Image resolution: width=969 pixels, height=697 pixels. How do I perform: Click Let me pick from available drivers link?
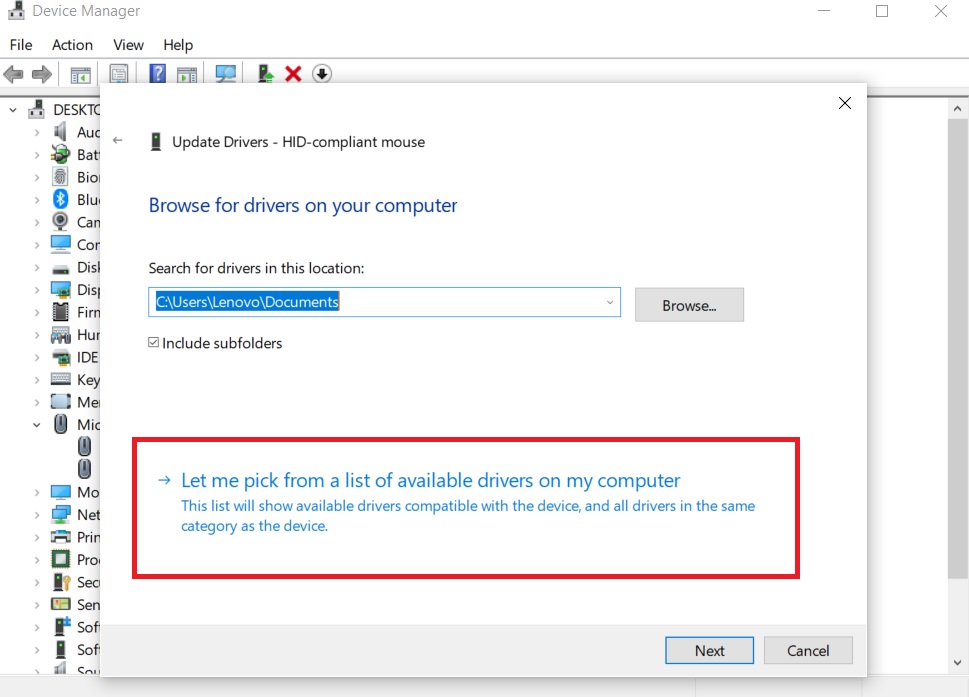[x=430, y=481]
